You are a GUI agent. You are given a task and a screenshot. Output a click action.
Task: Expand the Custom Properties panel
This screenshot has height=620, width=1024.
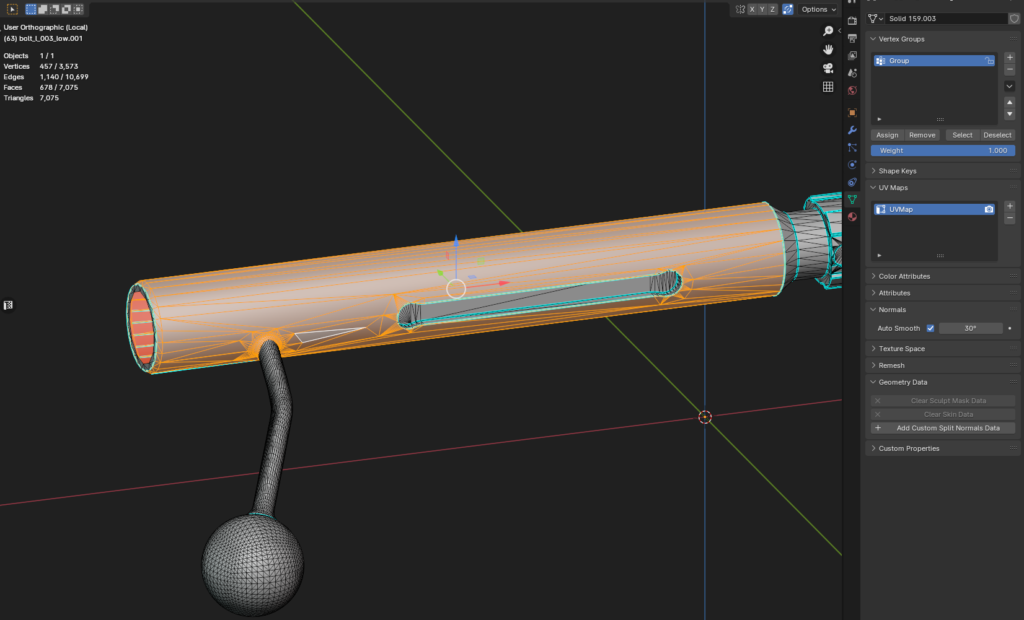pos(873,449)
